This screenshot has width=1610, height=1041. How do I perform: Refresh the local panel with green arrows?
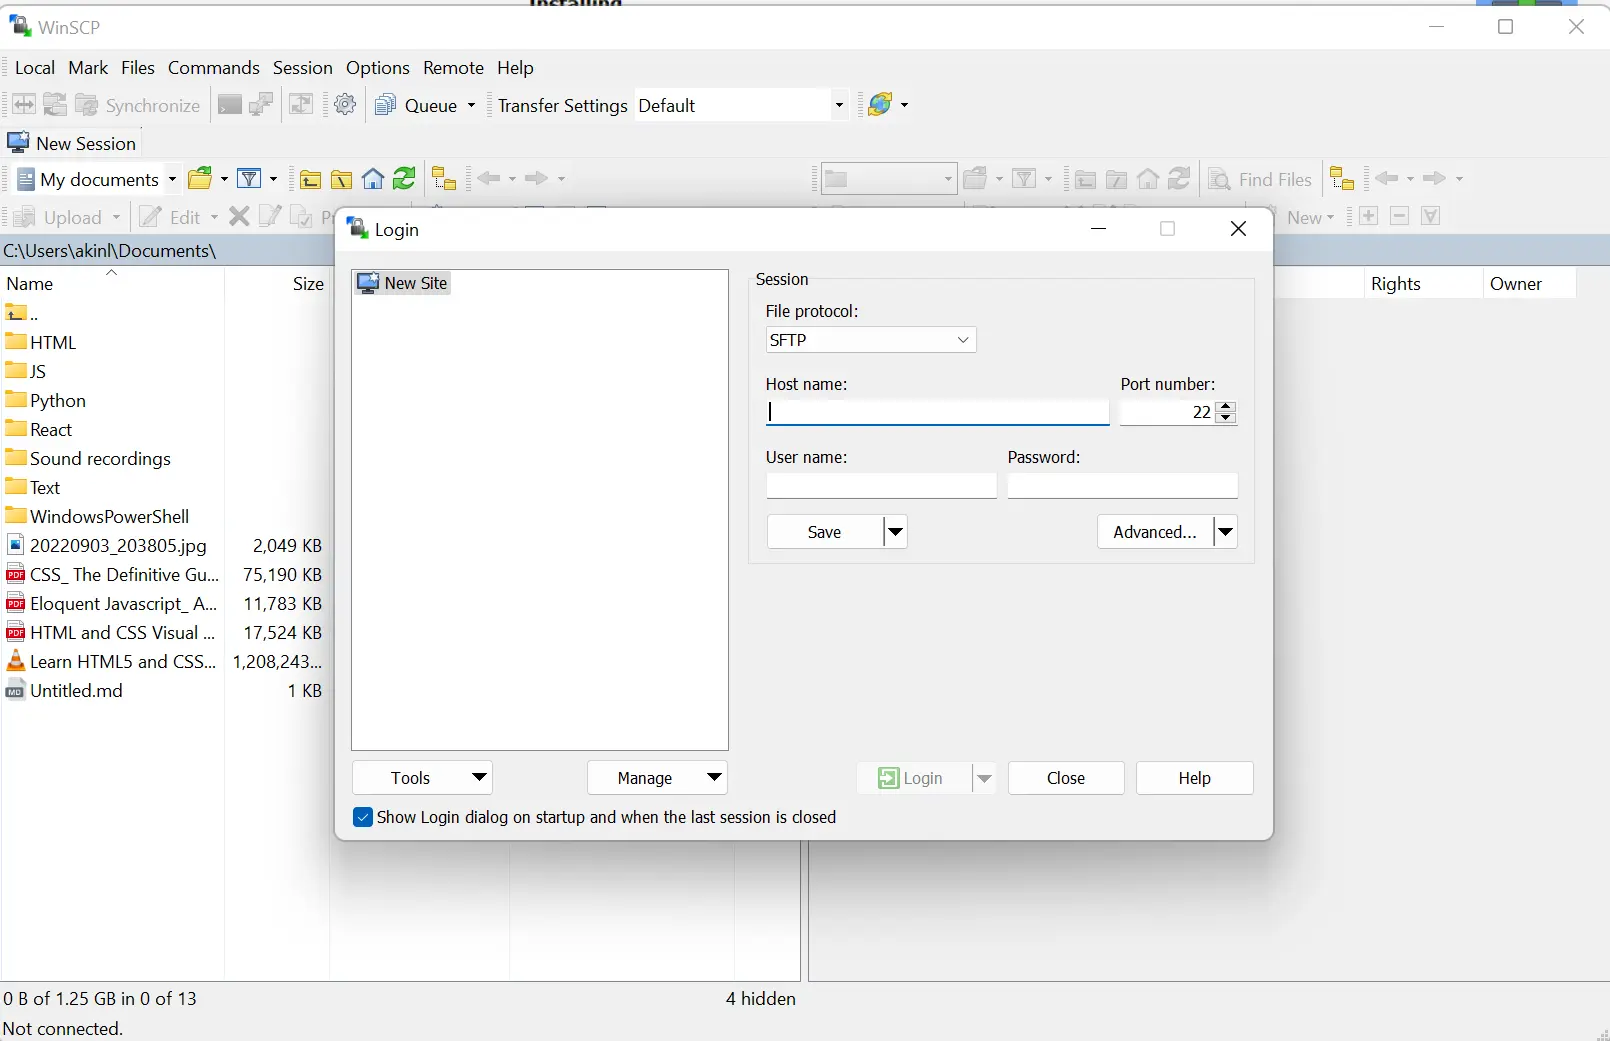tap(404, 179)
